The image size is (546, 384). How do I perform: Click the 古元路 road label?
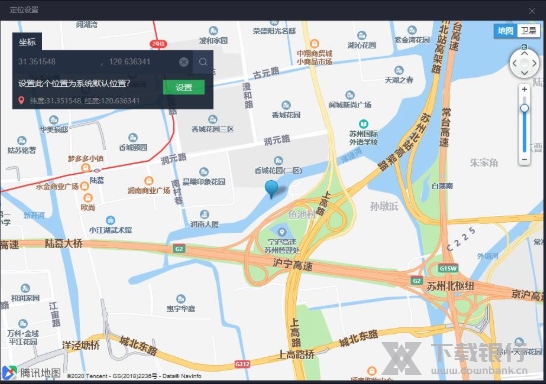coord(266,73)
